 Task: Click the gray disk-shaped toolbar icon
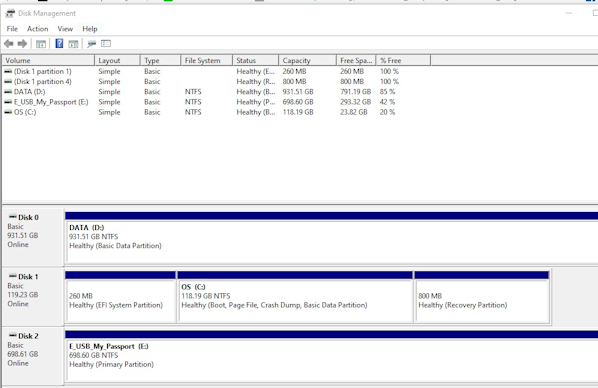pyautogui.click(x=92, y=44)
